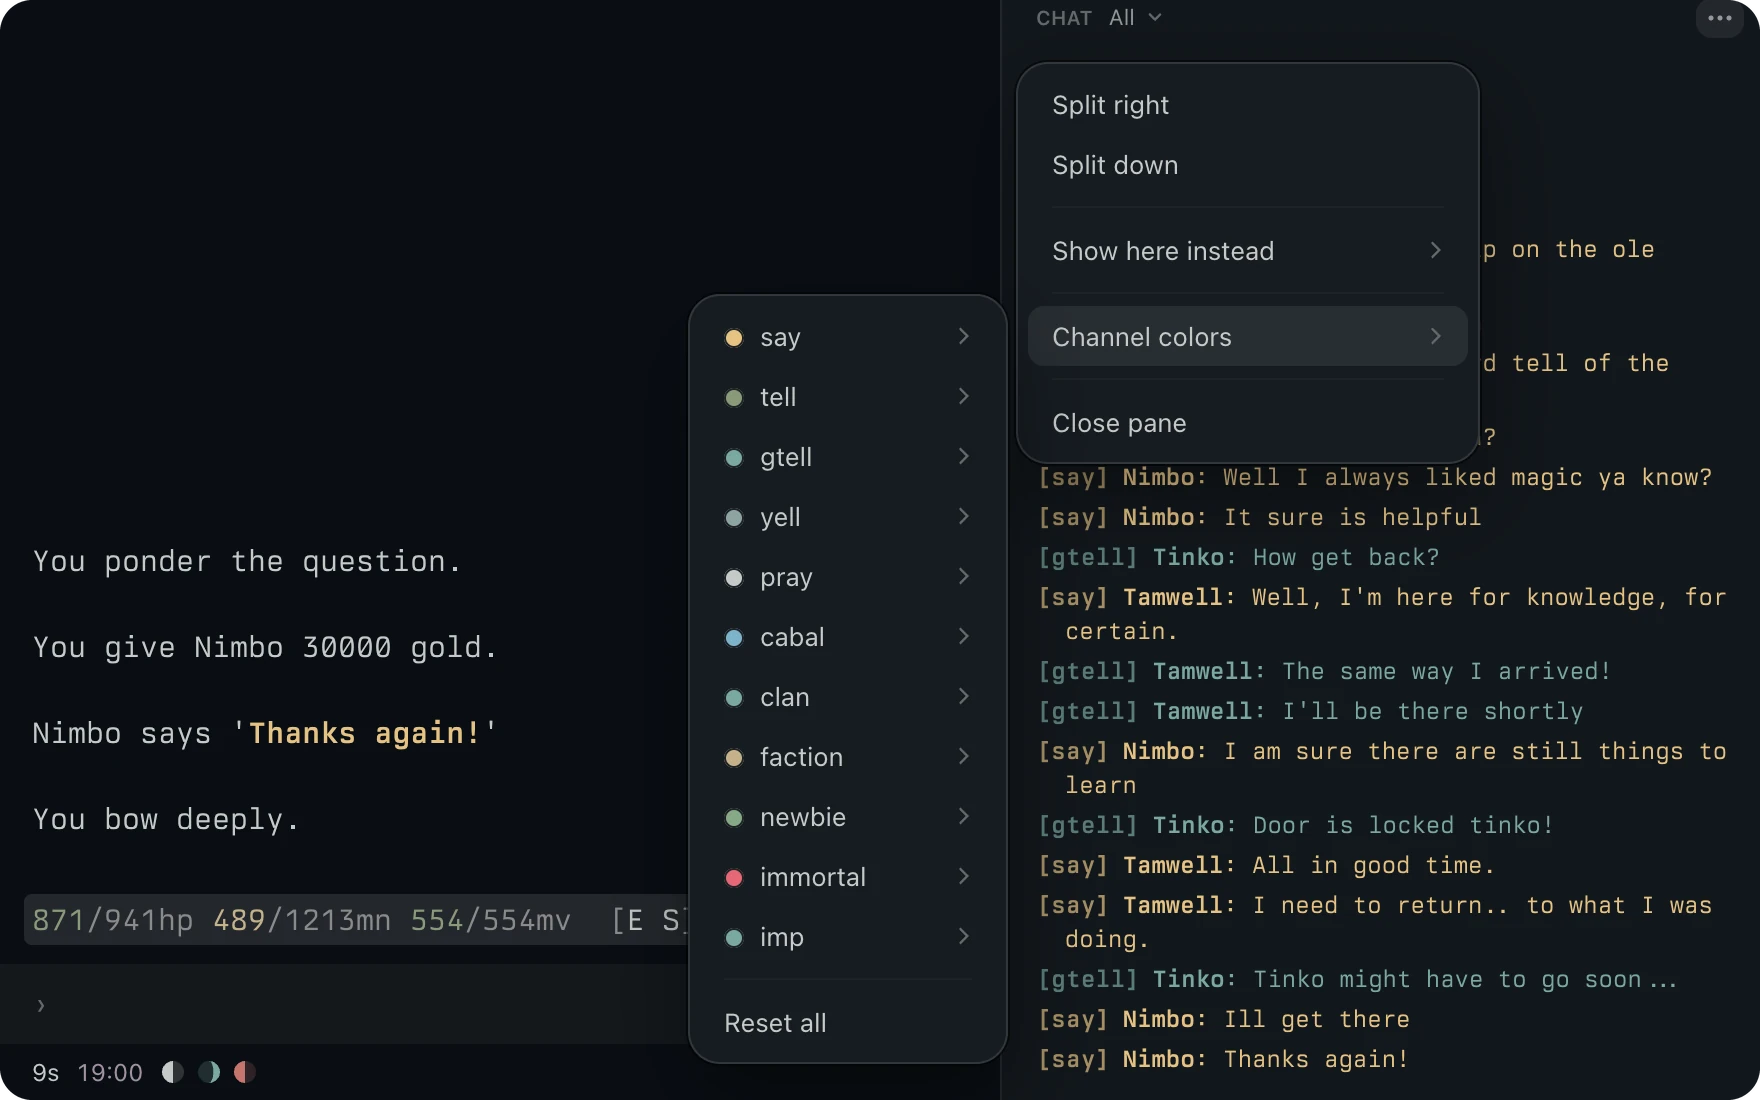1760x1100 pixels.
Task: Choose Split down from the pane menu
Action: coord(1248,165)
